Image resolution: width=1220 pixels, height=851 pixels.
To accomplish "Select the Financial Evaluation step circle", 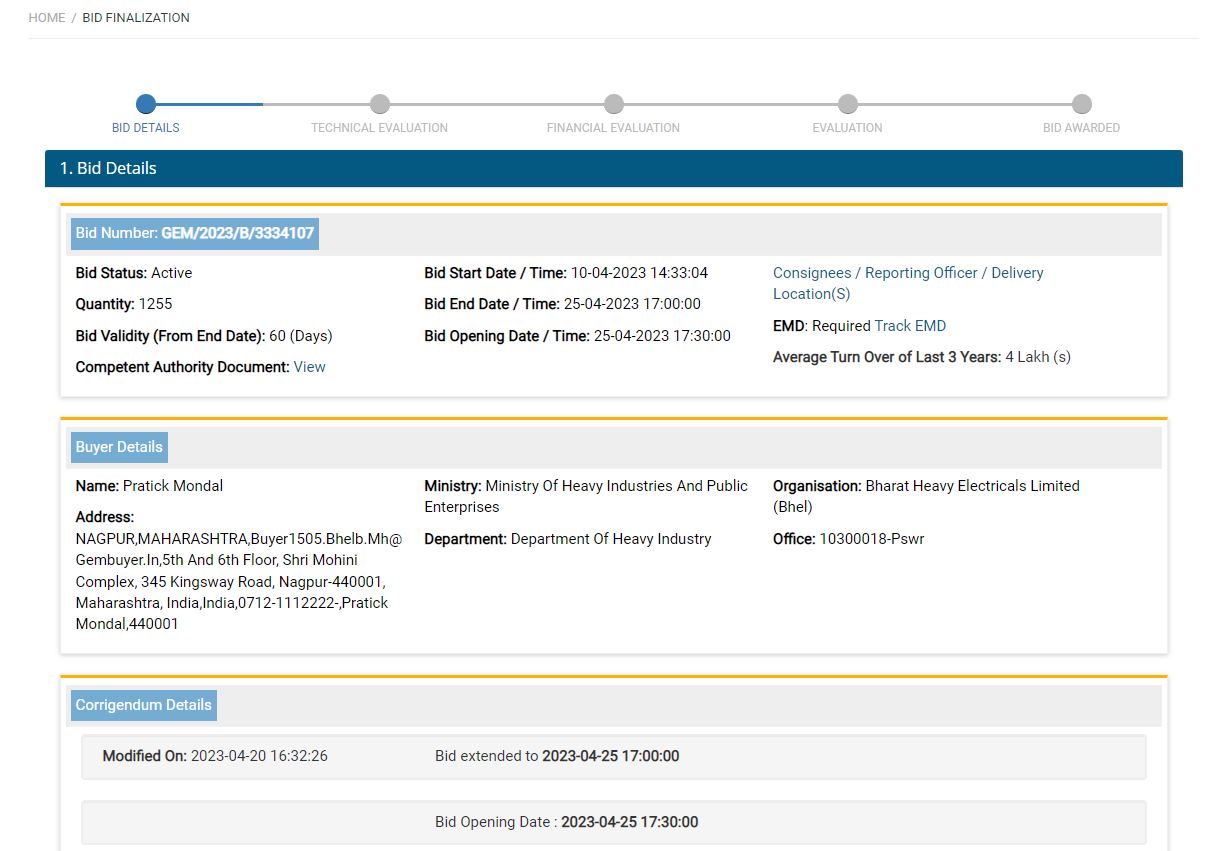I will pos(614,104).
